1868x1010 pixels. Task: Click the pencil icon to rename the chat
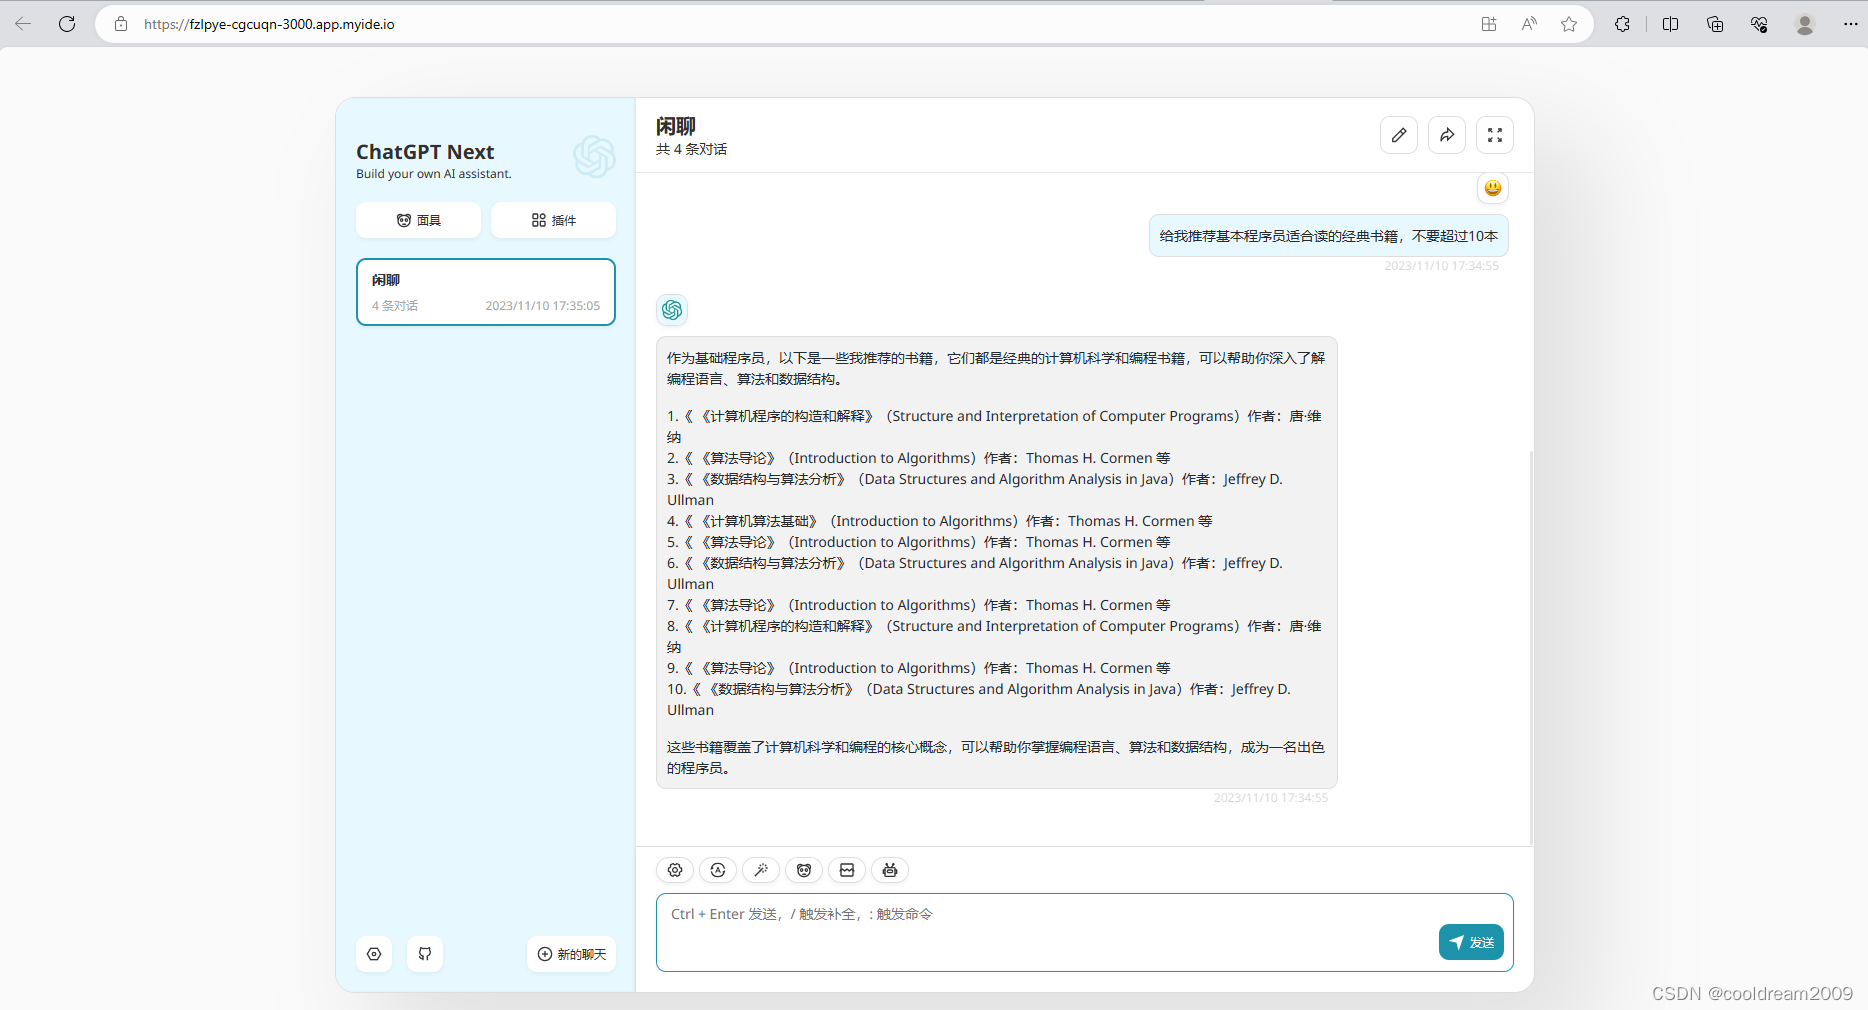click(1399, 135)
